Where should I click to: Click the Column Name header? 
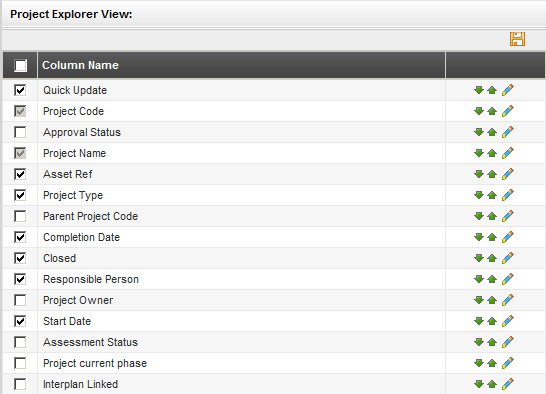(80, 65)
